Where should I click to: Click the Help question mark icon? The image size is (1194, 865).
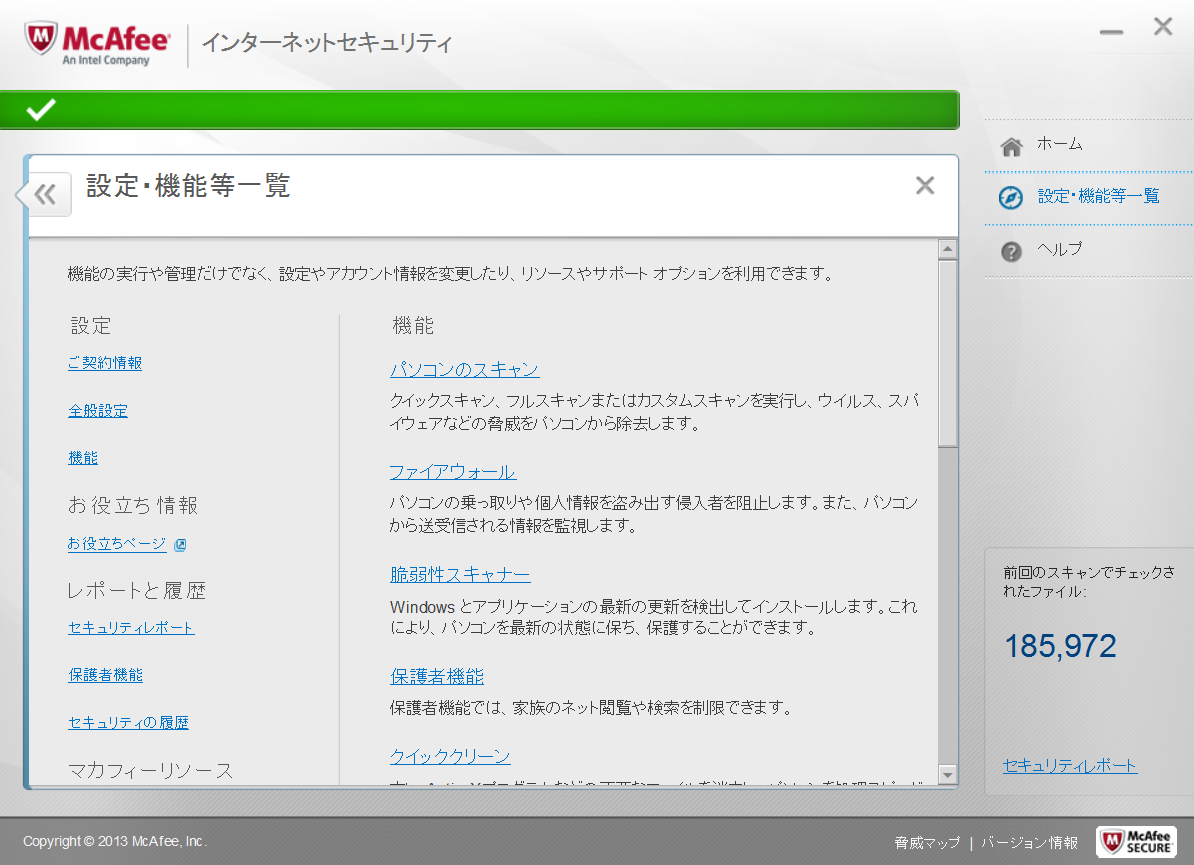pos(1011,251)
